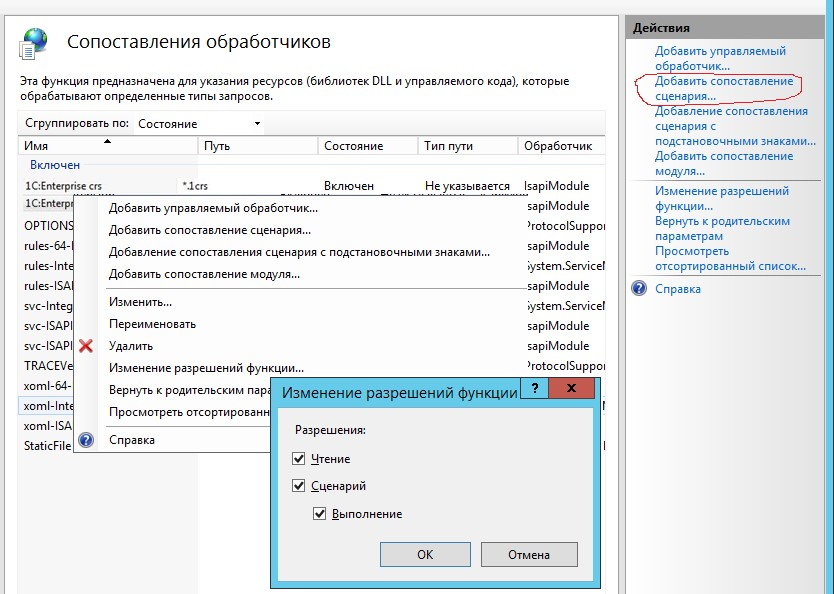Viewport: 834px width, 594px height.
Task: Click the Handler Mappings globe icon
Action: click(35, 43)
